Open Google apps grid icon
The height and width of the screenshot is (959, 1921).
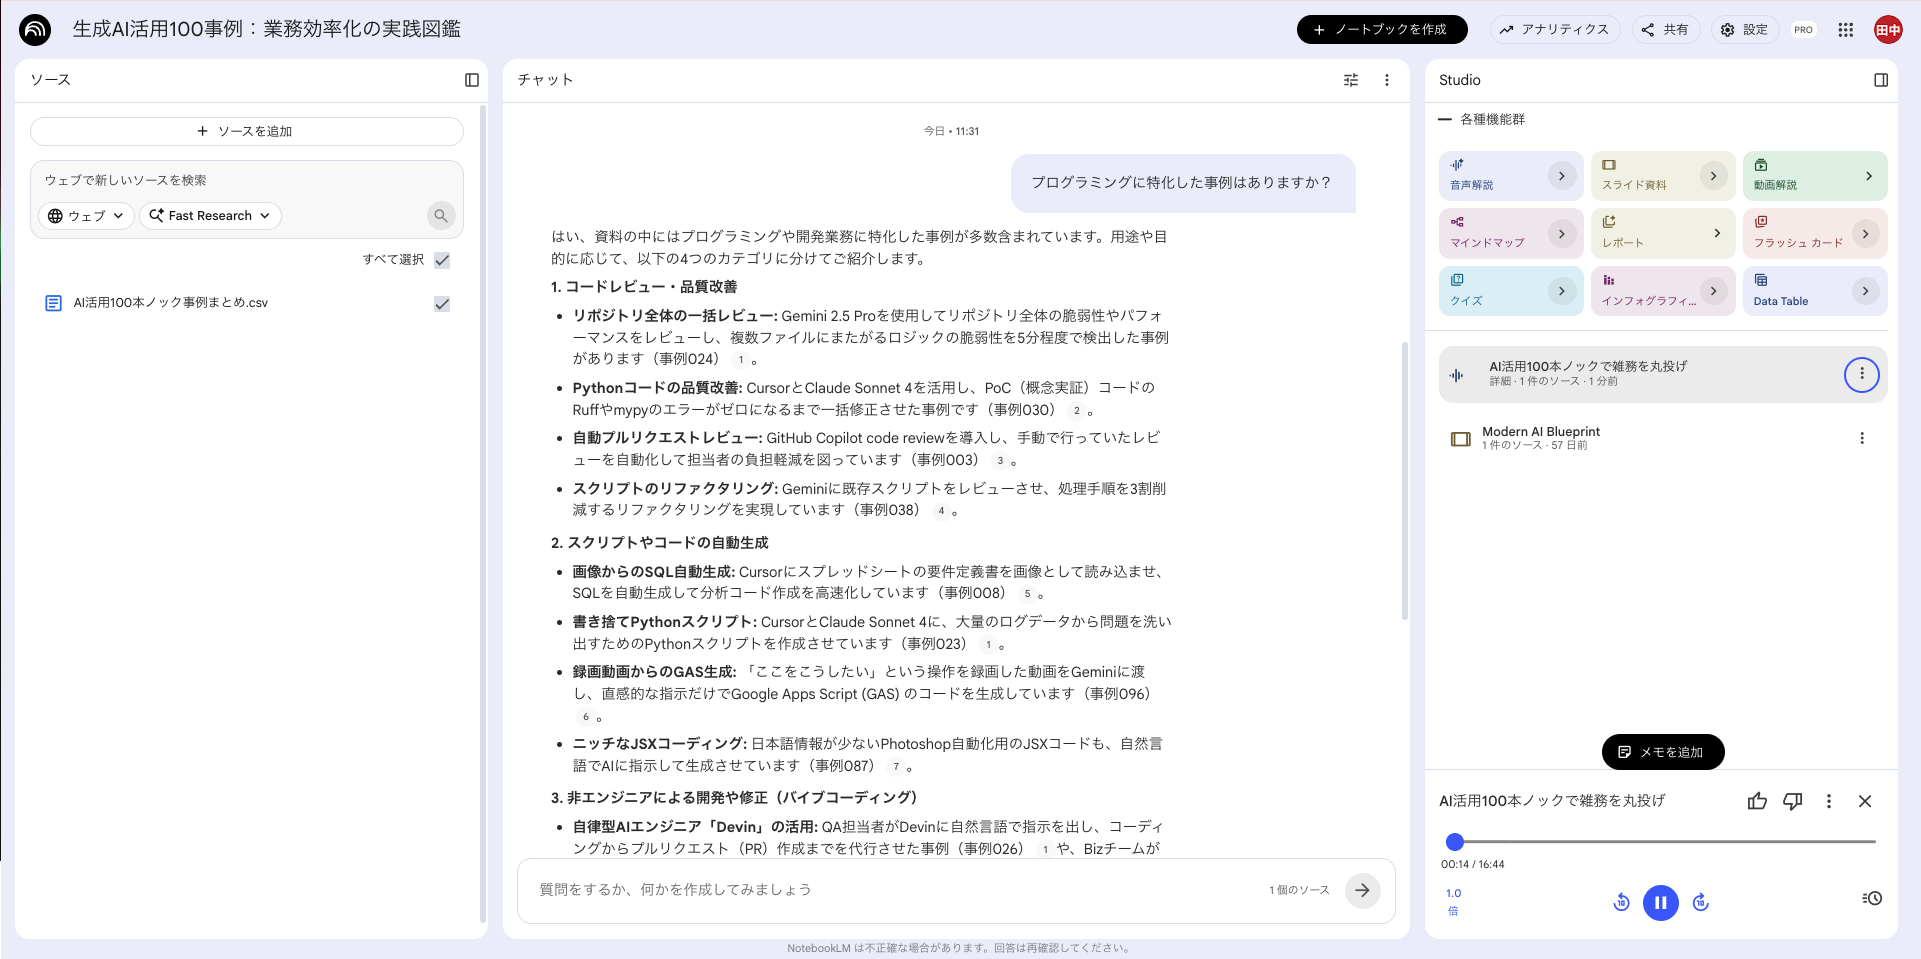point(1846,30)
